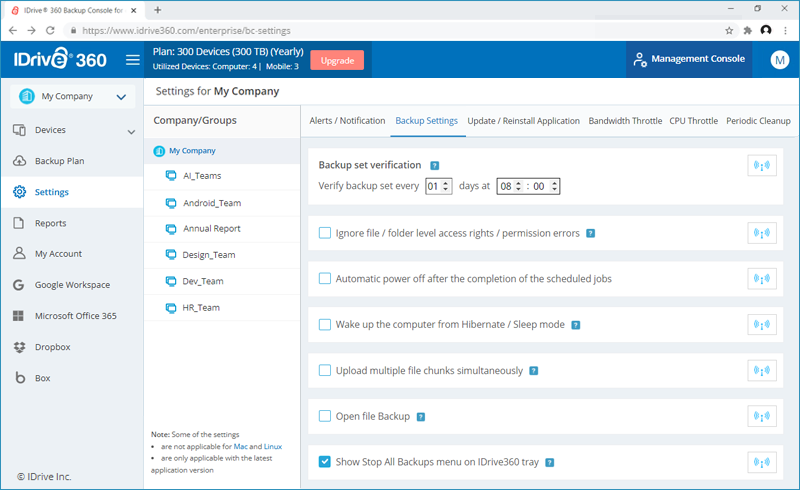Image resolution: width=800 pixels, height=490 pixels.
Task: Click the verification days stepper field
Action: [438, 186]
